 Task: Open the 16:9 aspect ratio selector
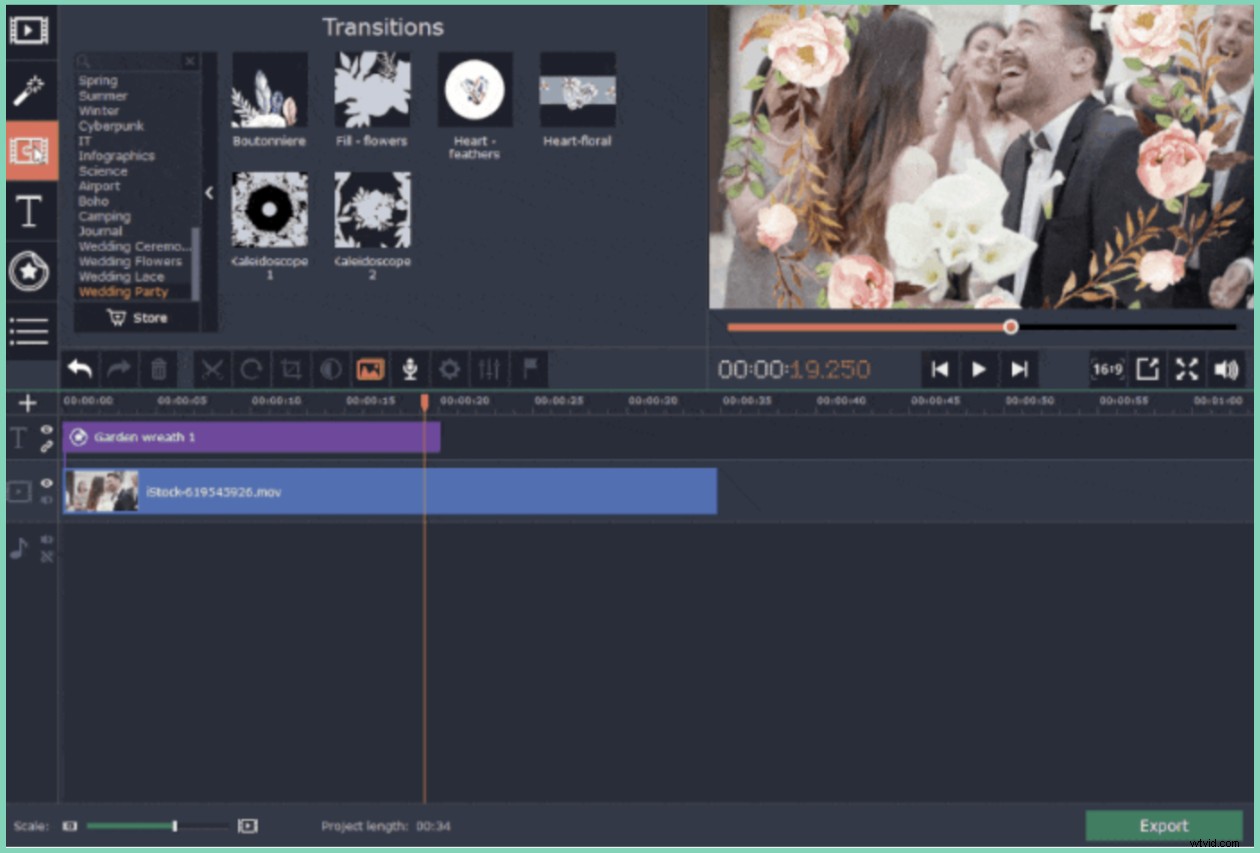(x=1107, y=368)
